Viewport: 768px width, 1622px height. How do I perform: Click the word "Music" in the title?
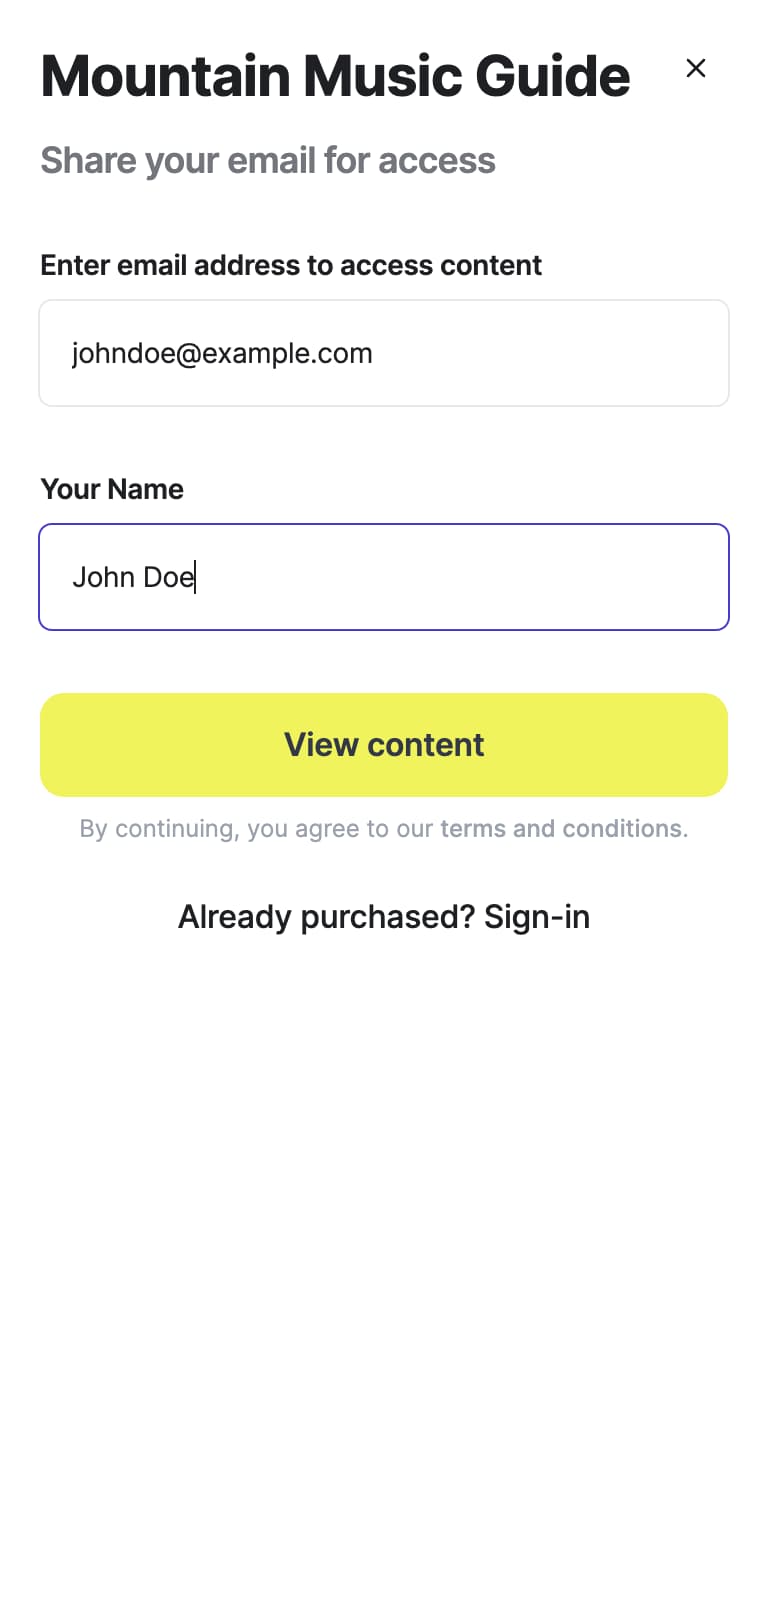tap(382, 76)
